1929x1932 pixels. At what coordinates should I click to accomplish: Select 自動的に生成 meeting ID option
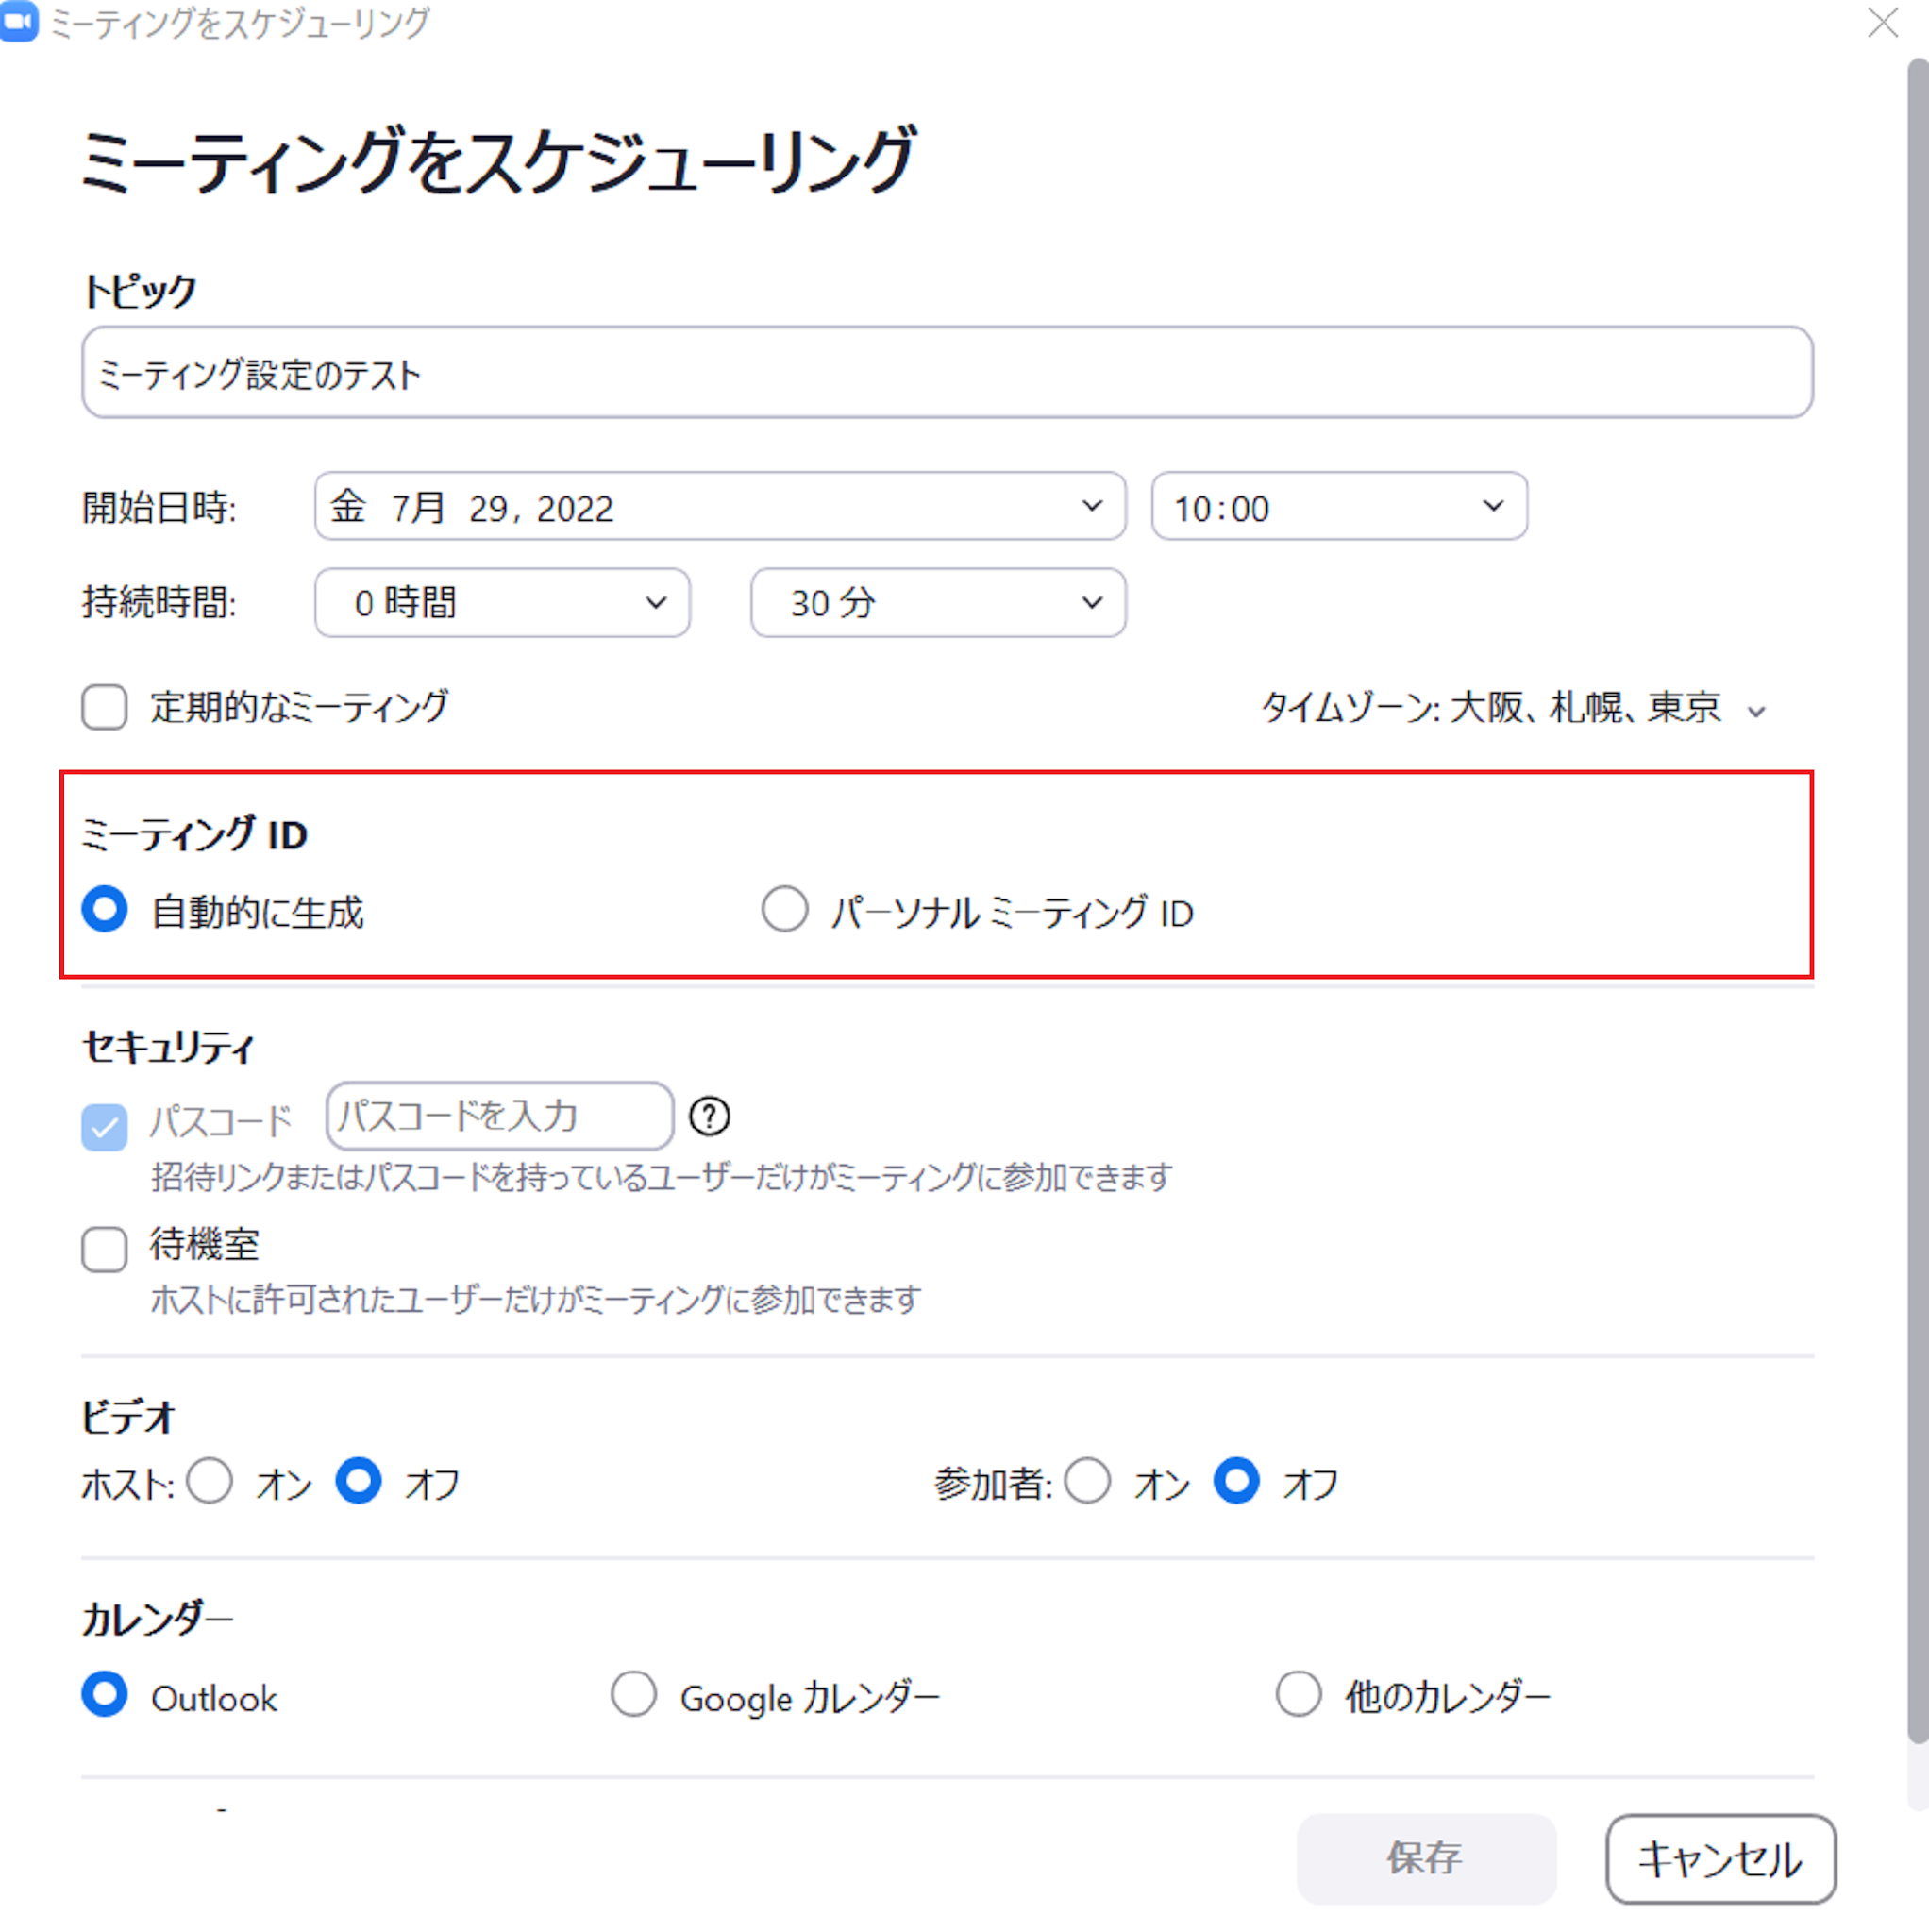tap(104, 909)
